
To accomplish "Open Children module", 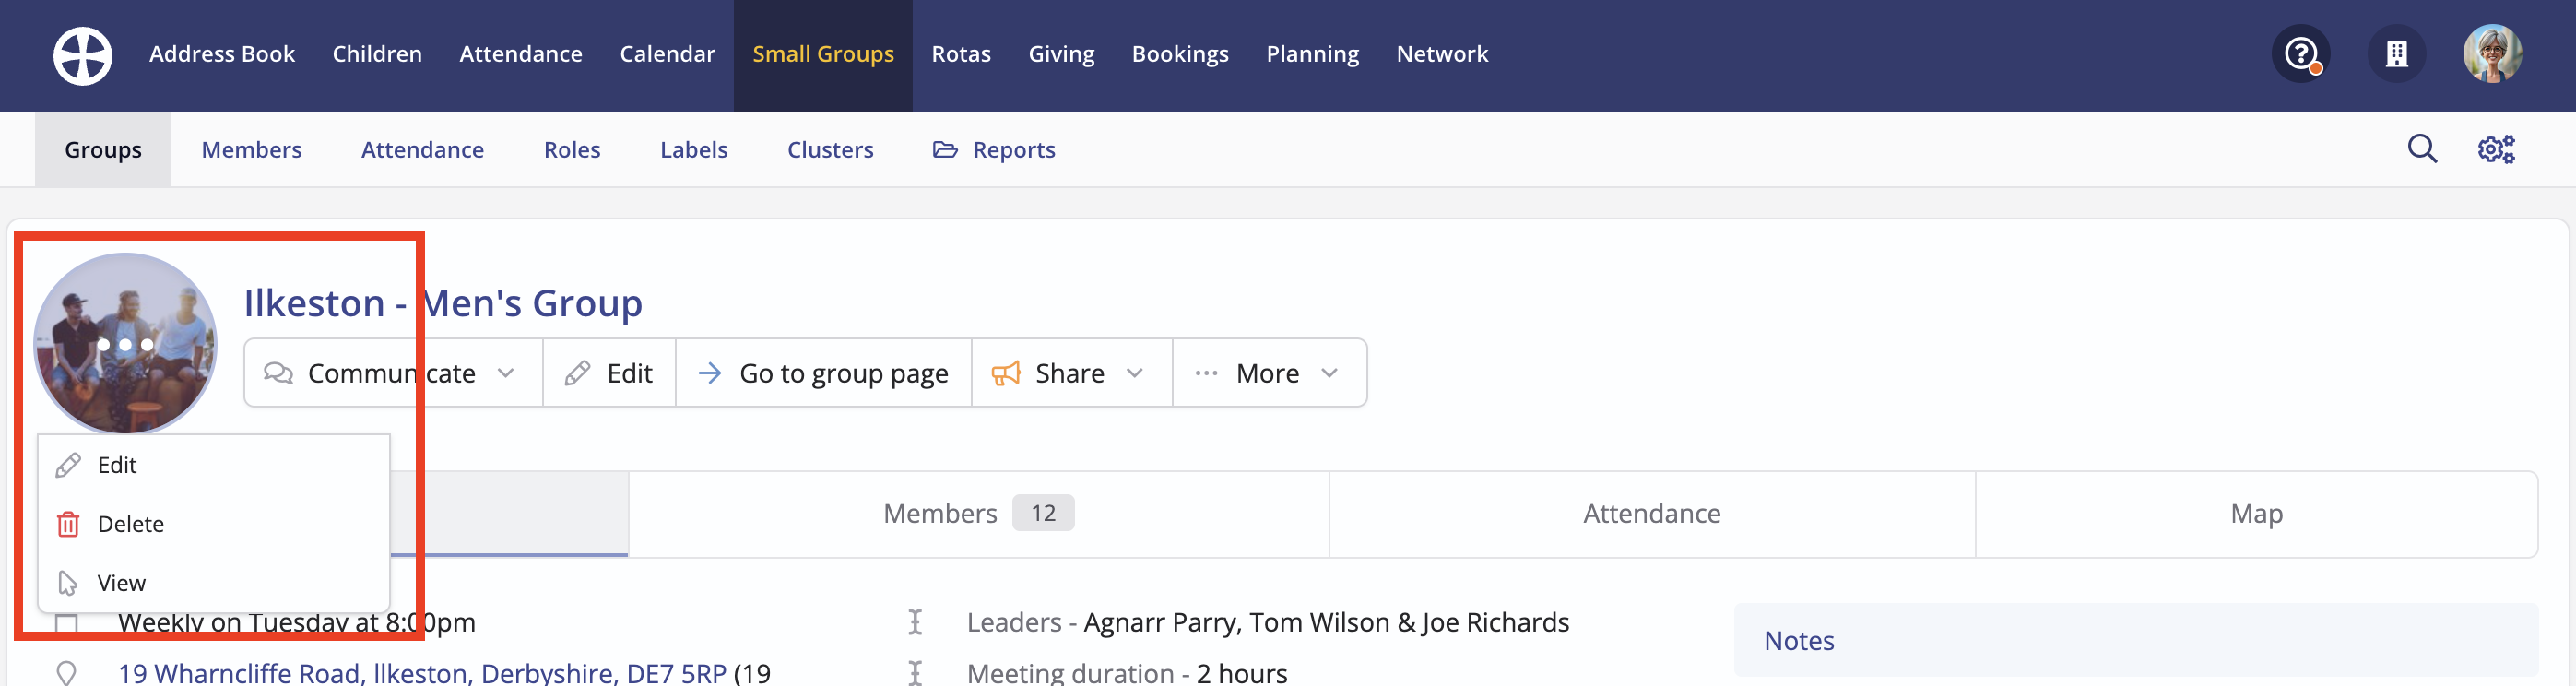I will click(x=377, y=54).
